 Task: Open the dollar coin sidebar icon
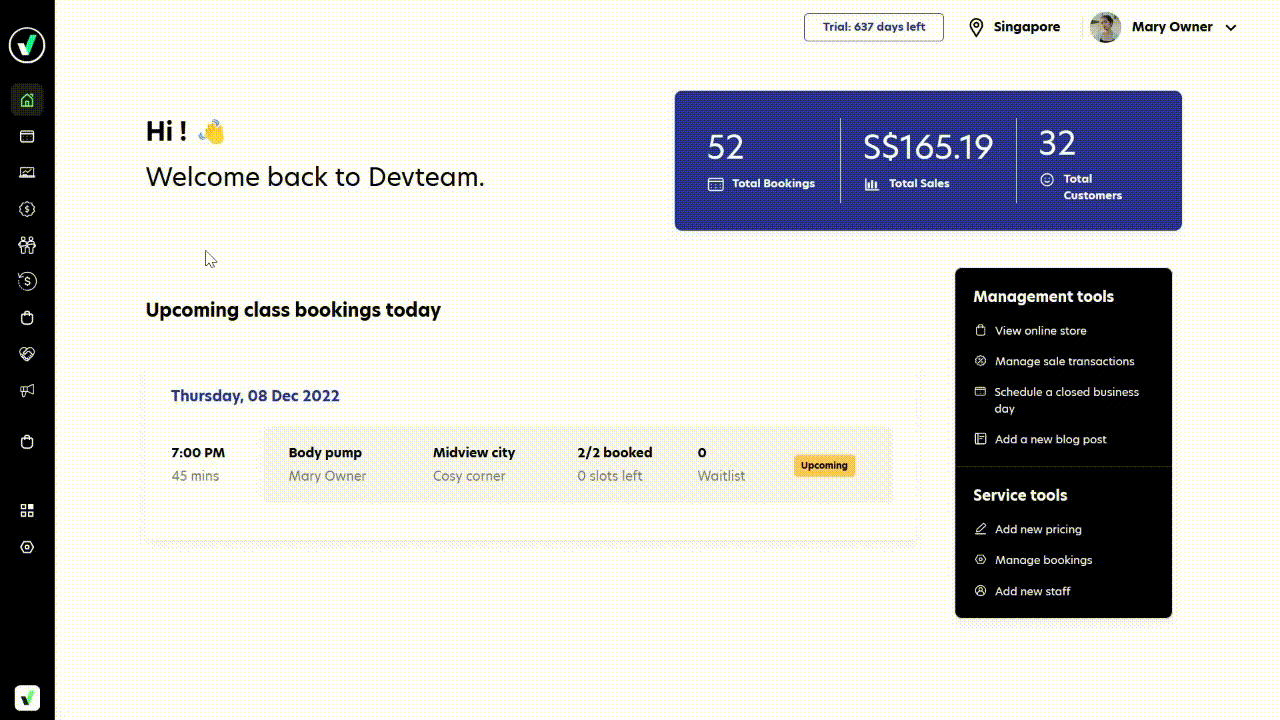[x=27, y=209]
